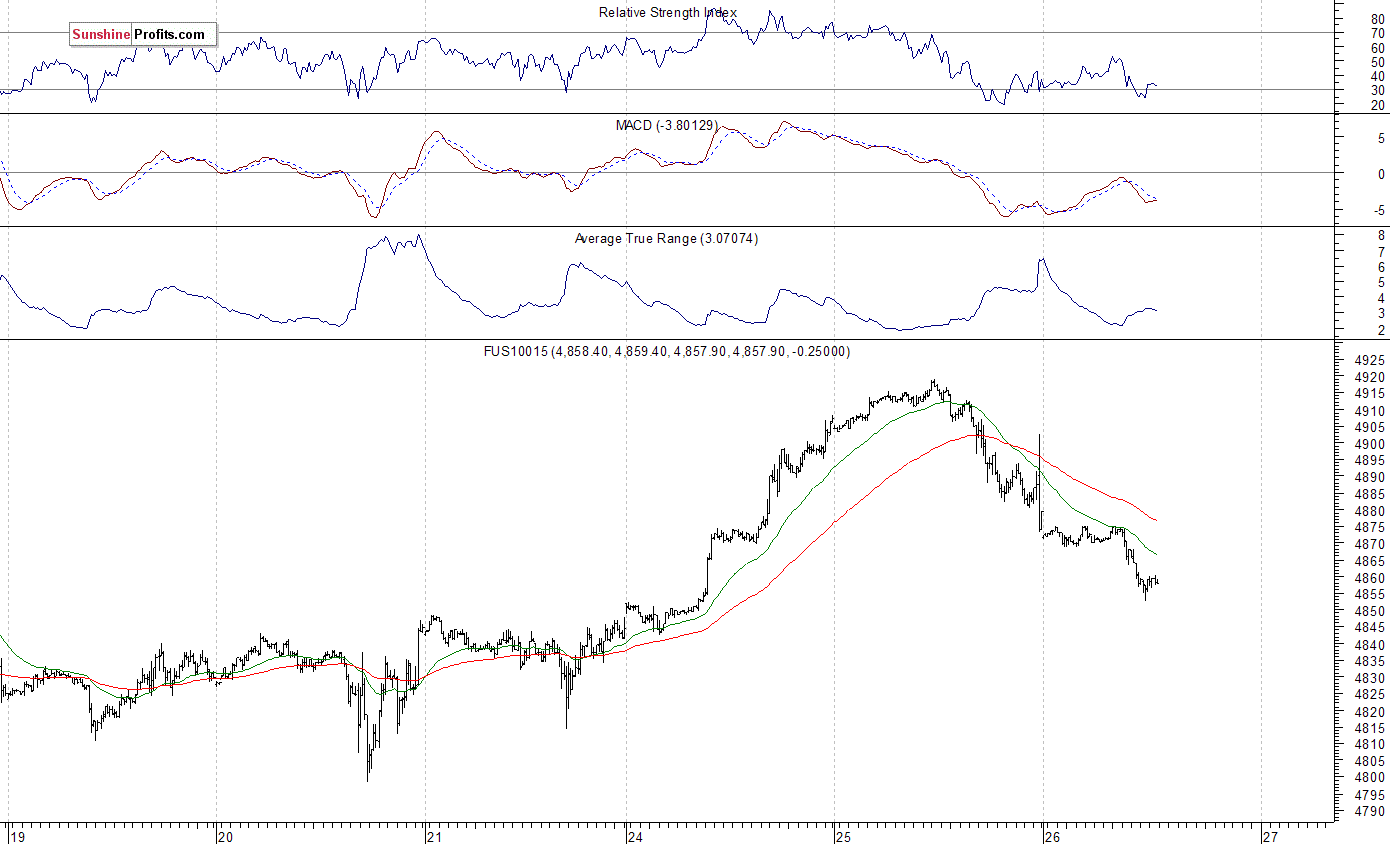Click the MACD axis value -5

click(x=1378, y=210)
